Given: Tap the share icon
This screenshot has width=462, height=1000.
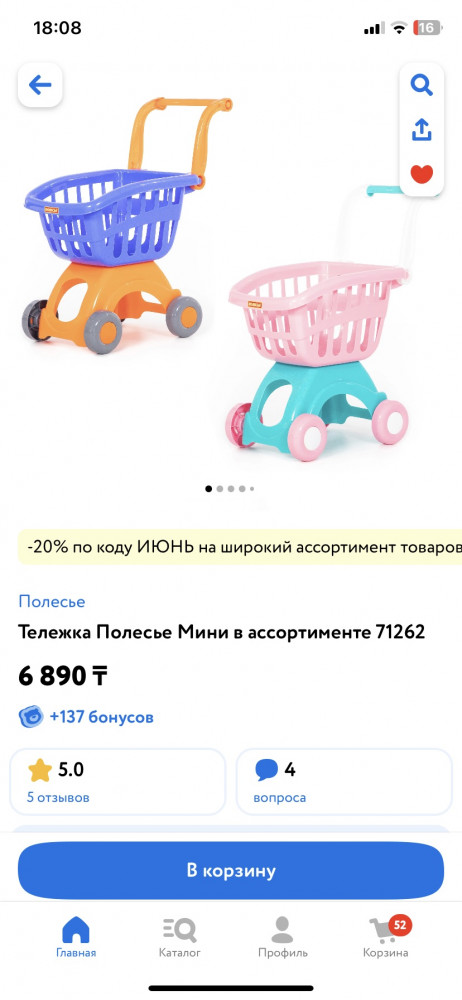Looking at the screenshot, I should 421,129.
